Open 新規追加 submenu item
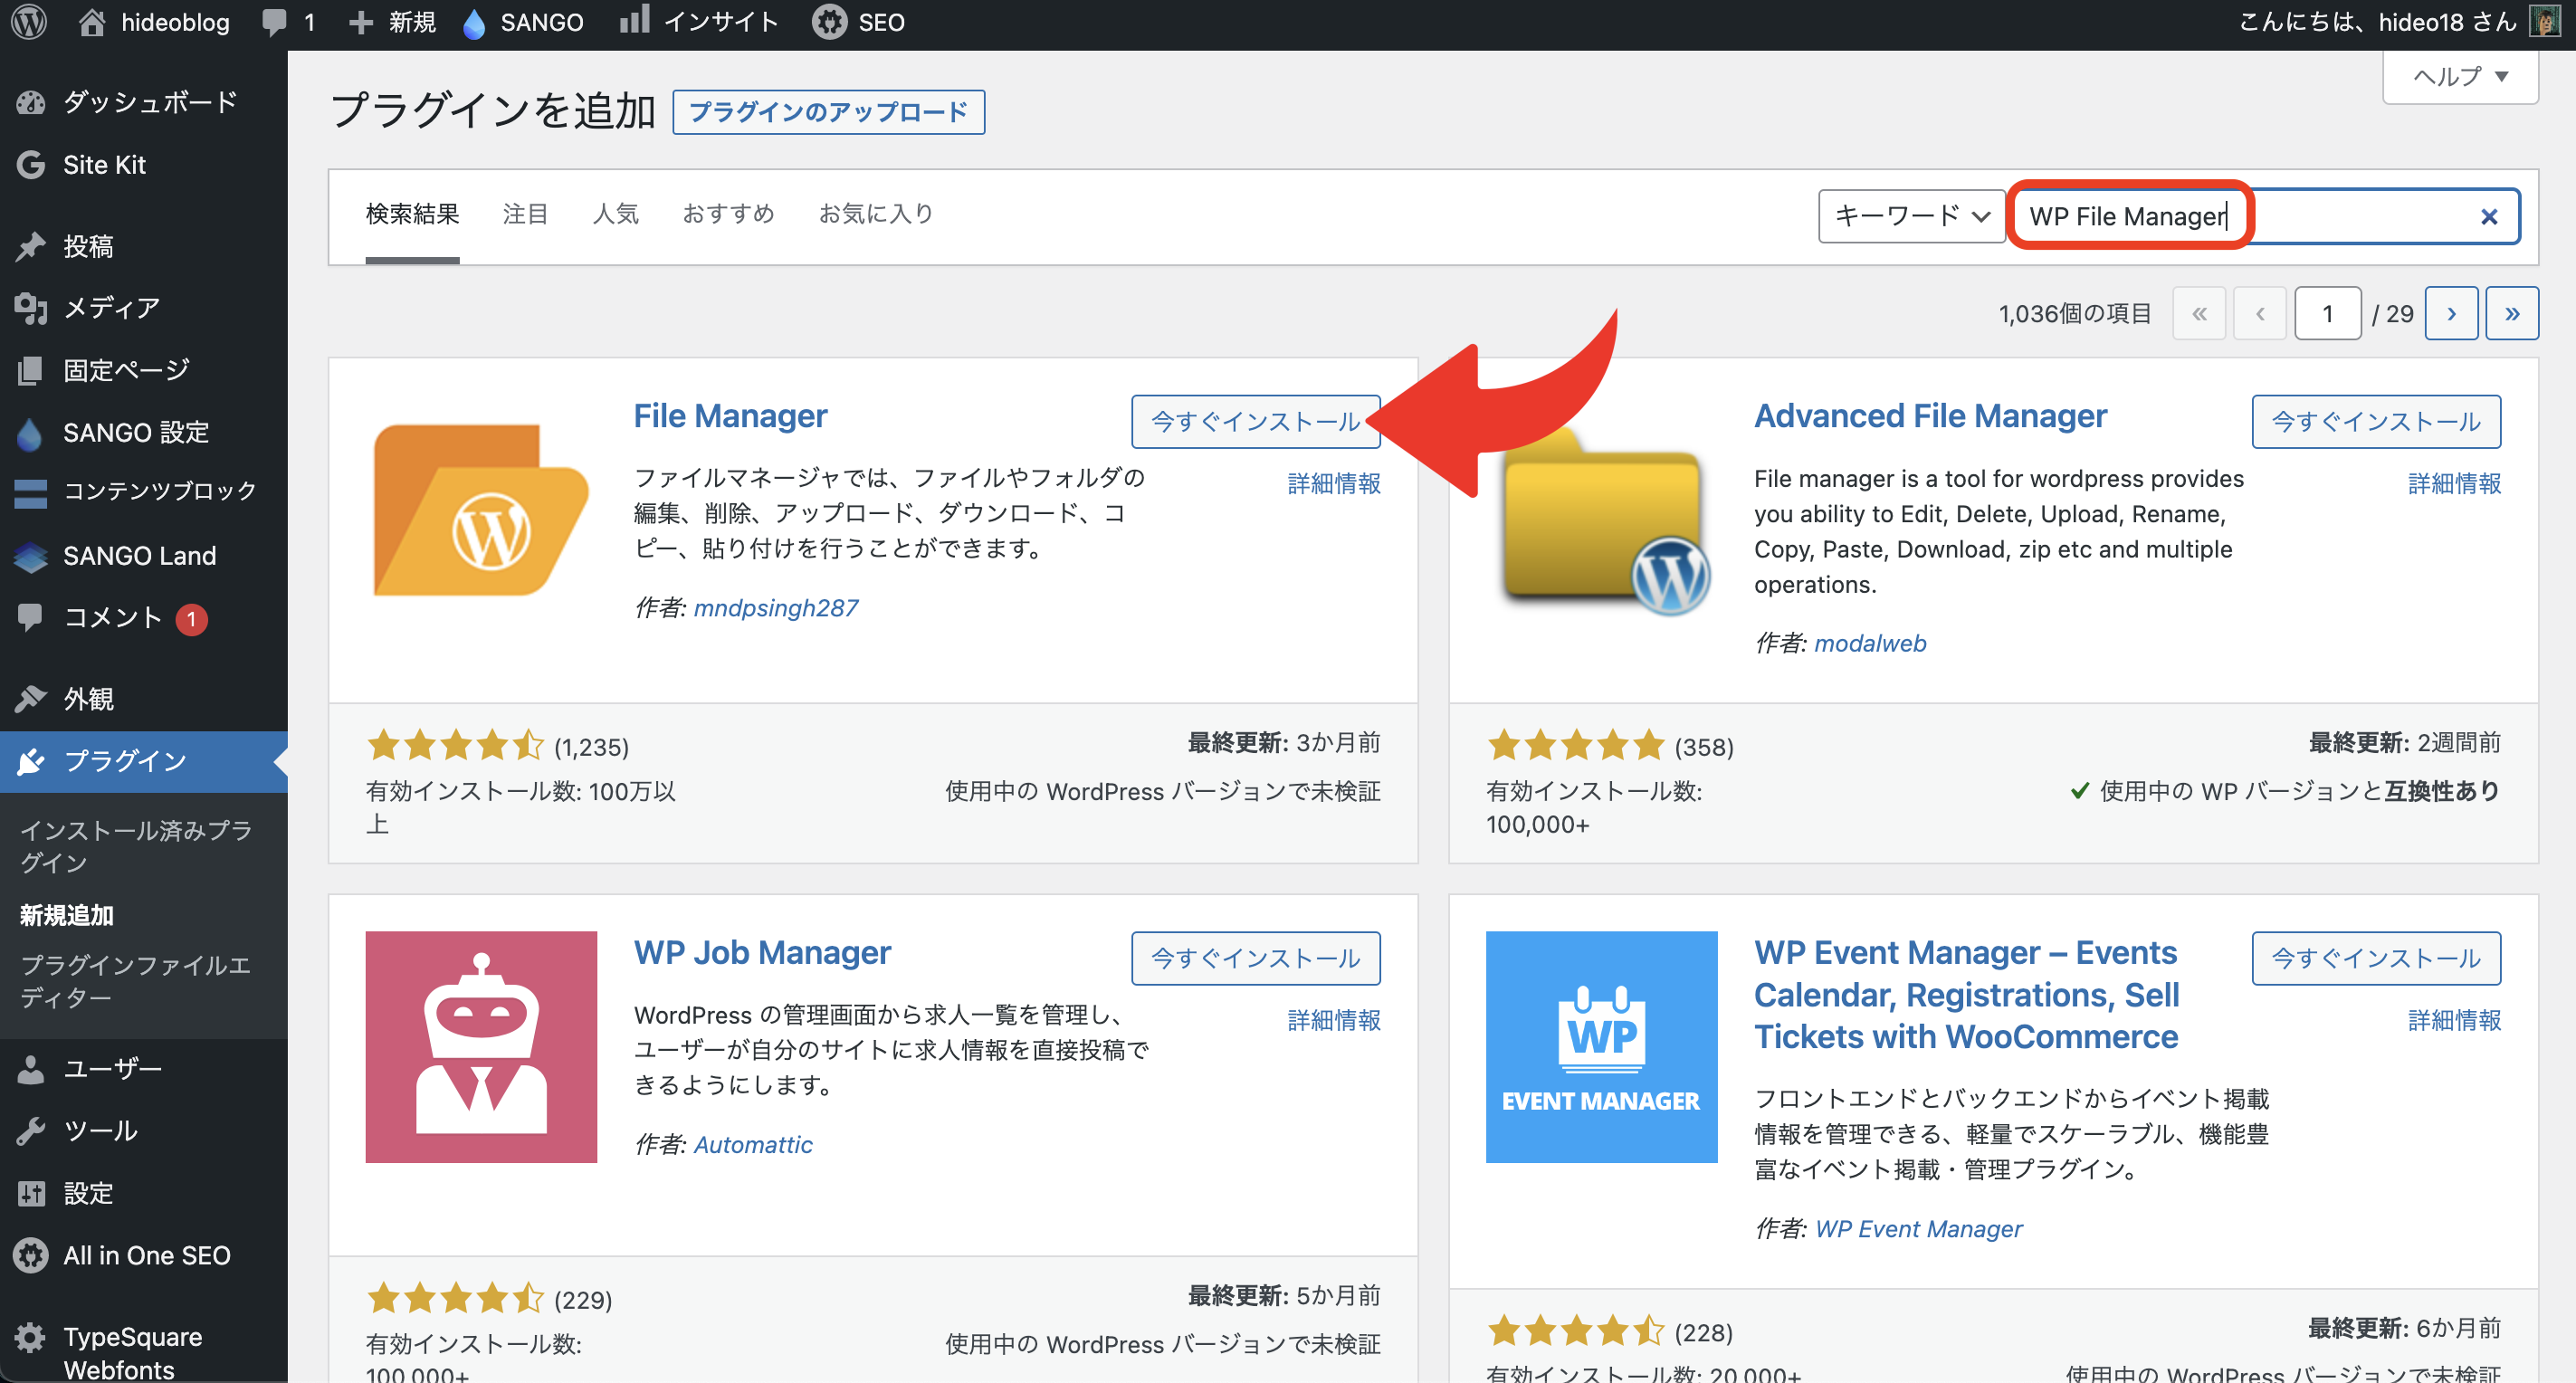Viewport: 2576px width, 1383px height. tap(67, 915)
